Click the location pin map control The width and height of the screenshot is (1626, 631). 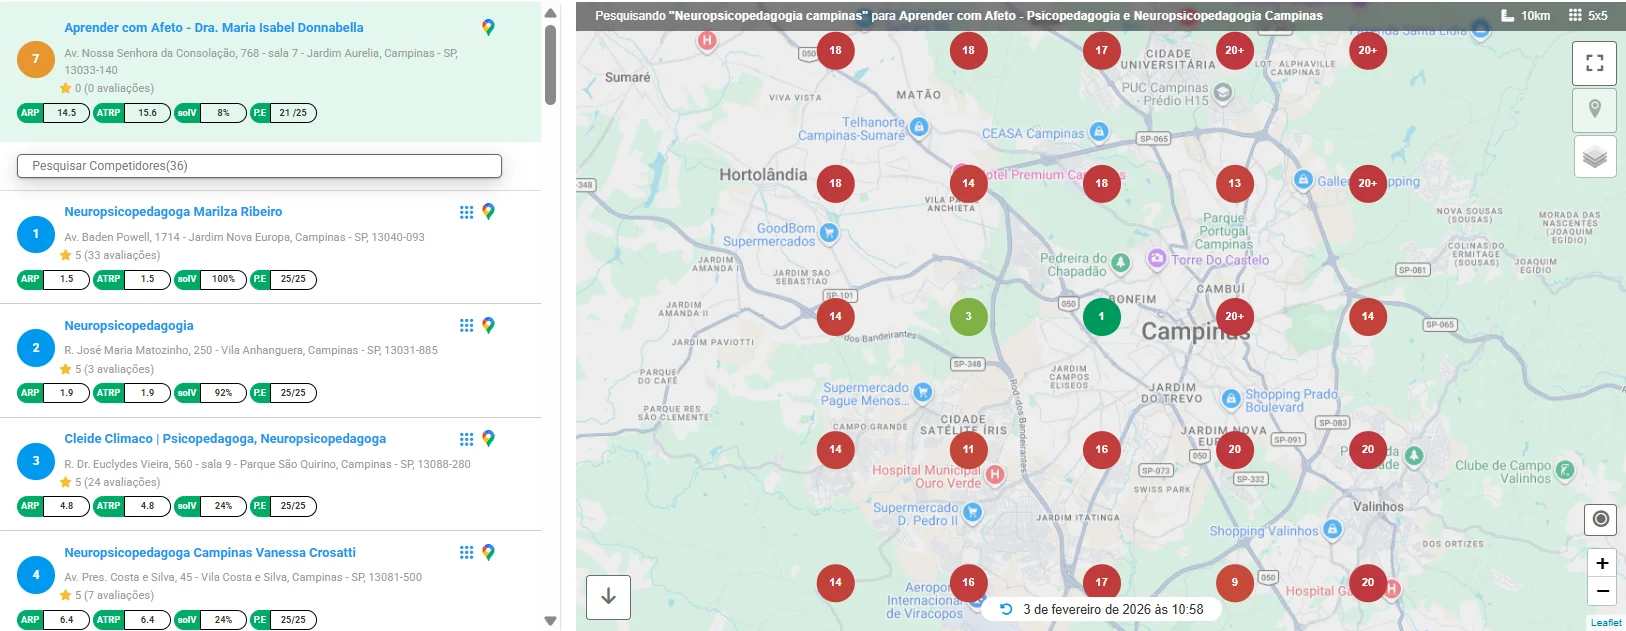pos(1594,109)
